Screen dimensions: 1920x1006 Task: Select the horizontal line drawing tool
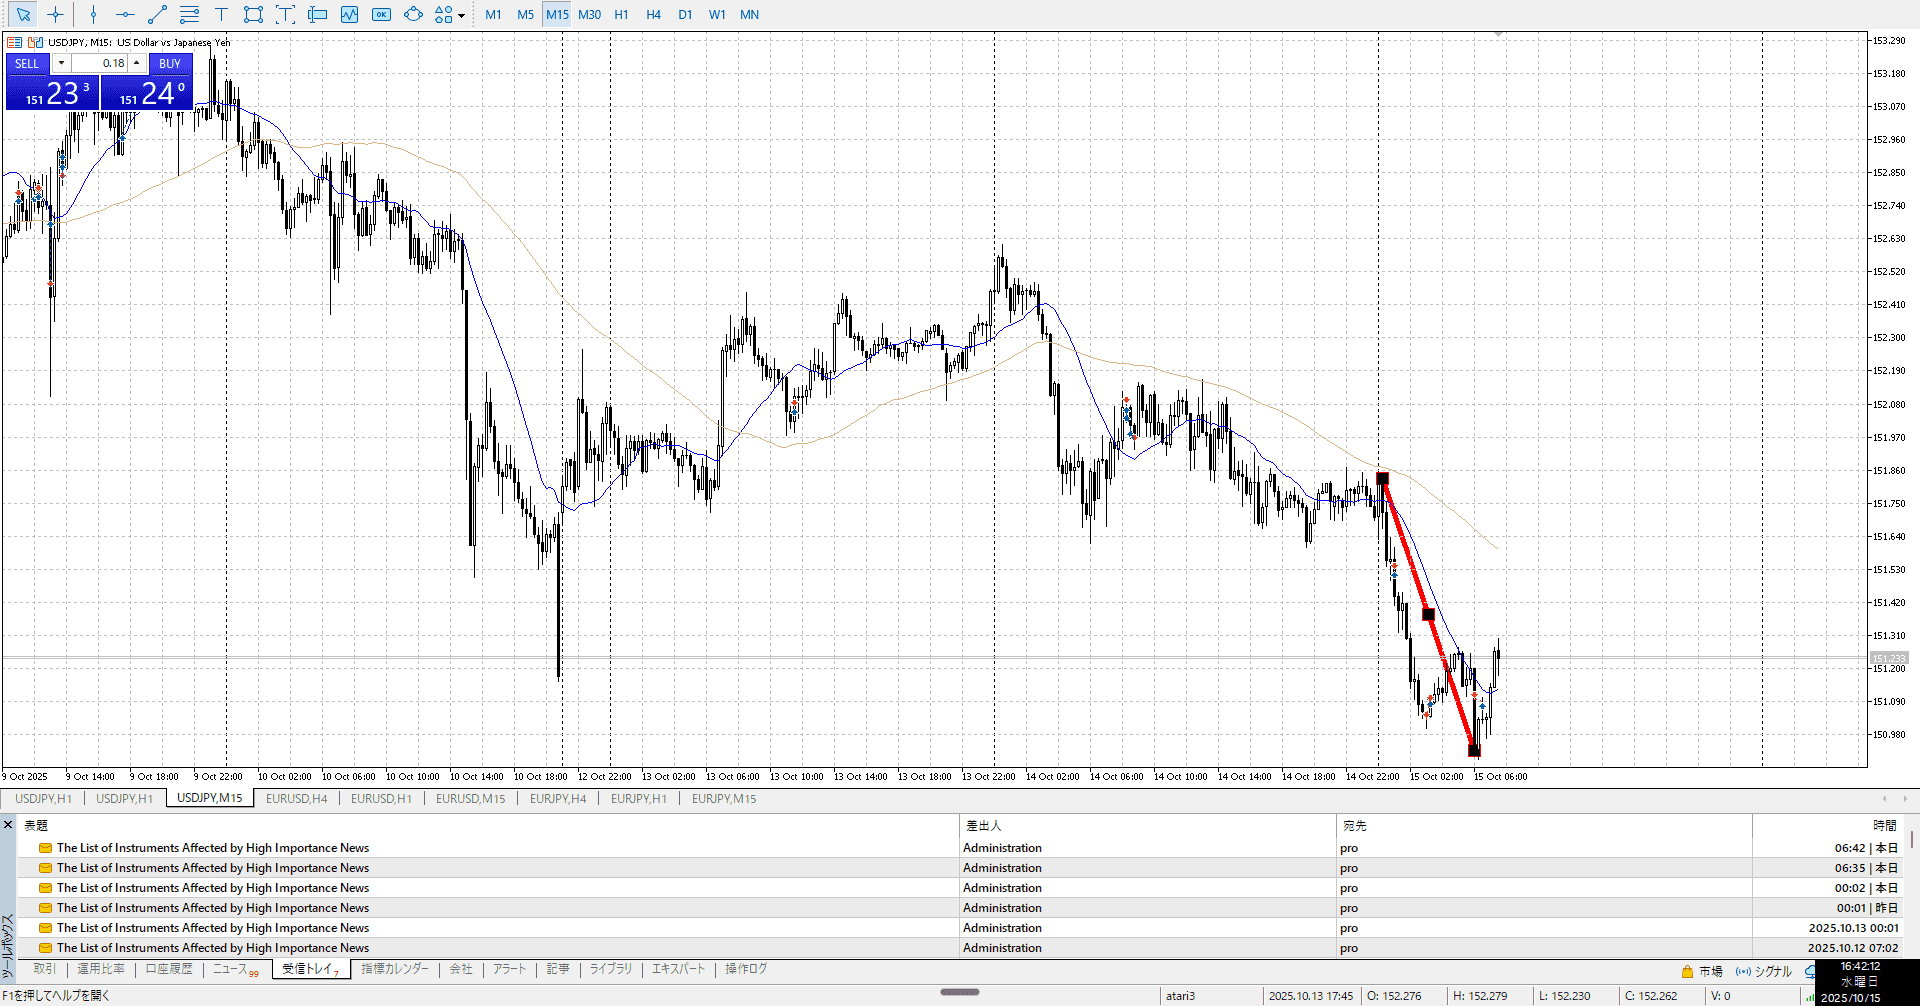(125, 15)
